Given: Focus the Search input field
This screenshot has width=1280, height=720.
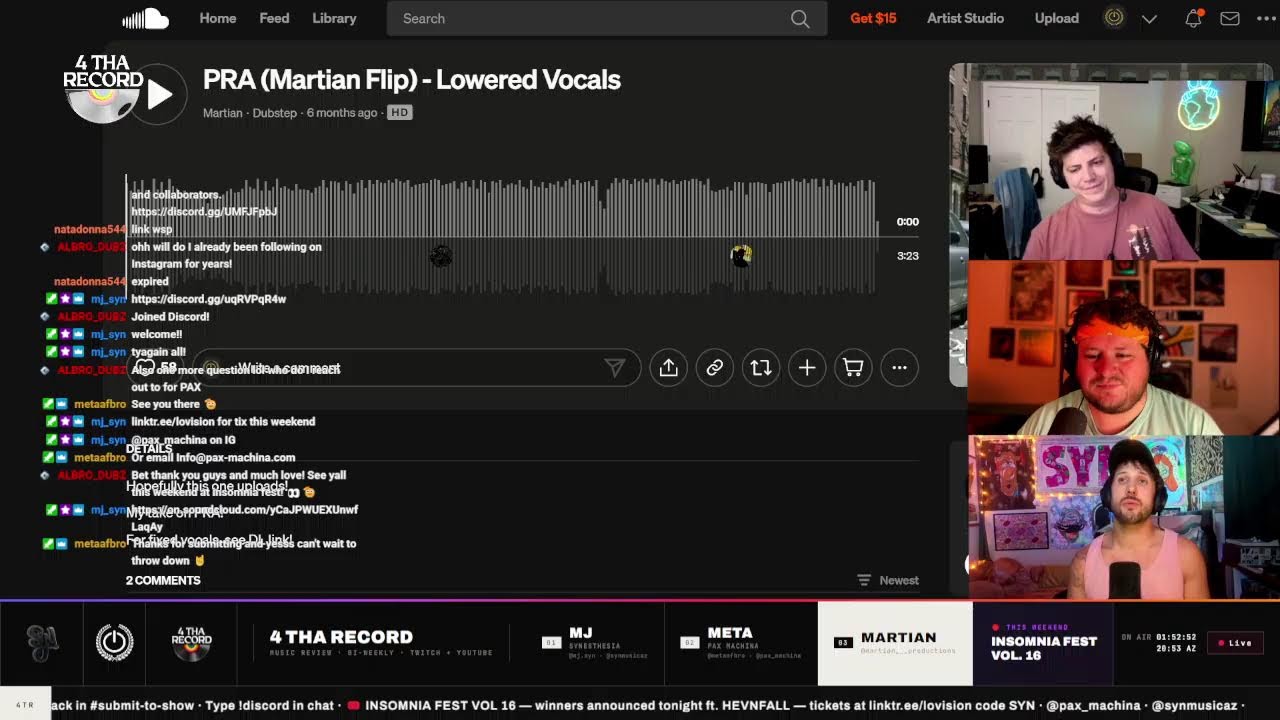Looking at the screenshot, I should pyautogui.click(x=606, y=18).
